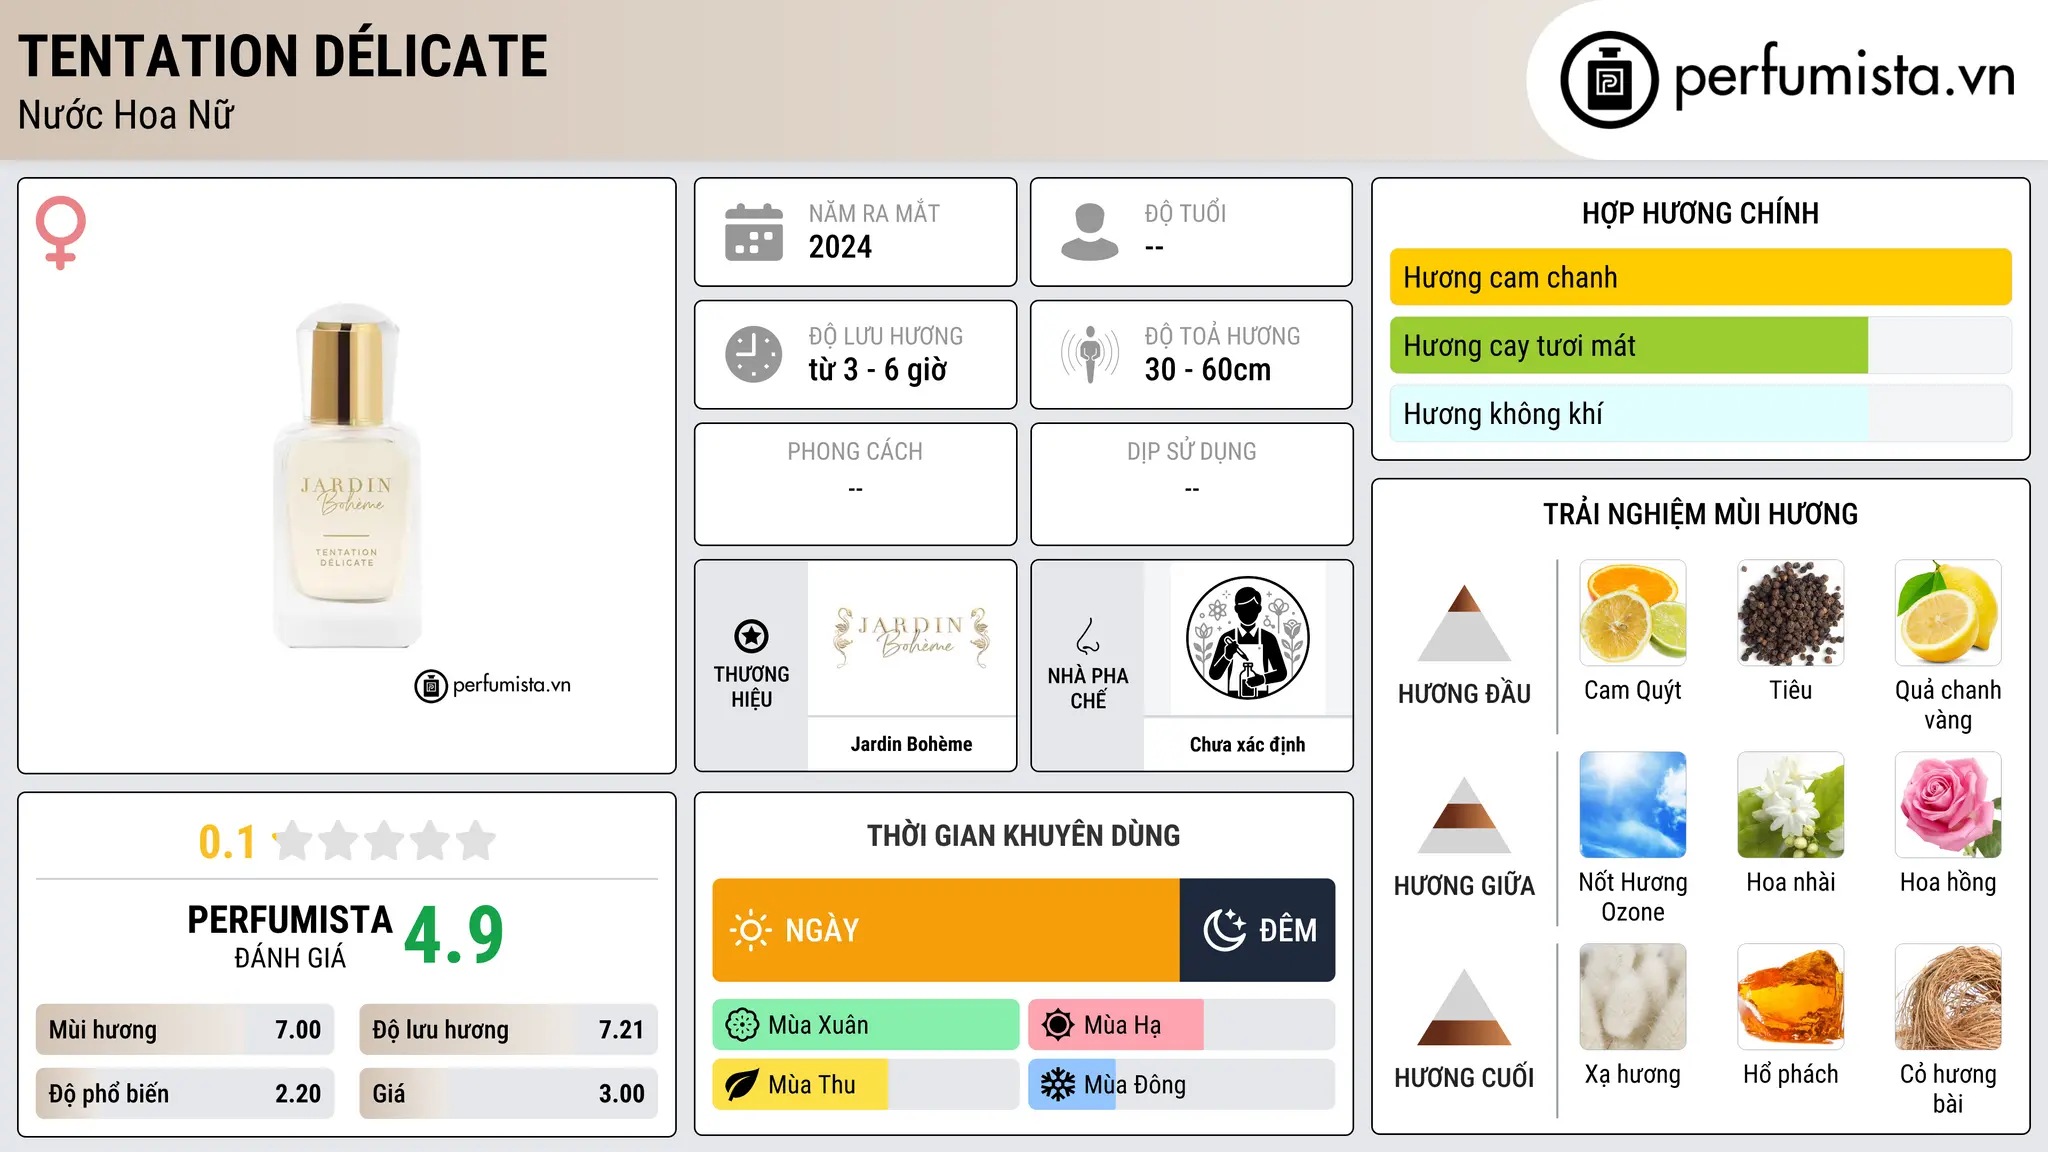Click the green Perfumista score 4.9
Screen dimensions: 2048x1152
pyautogui.click(x=454, y=935)
